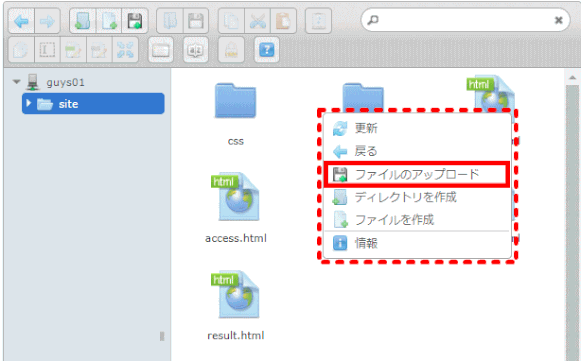The image size is (581, 361).
Task: Click the vertical scrollbar track
Action: [572, 222]
